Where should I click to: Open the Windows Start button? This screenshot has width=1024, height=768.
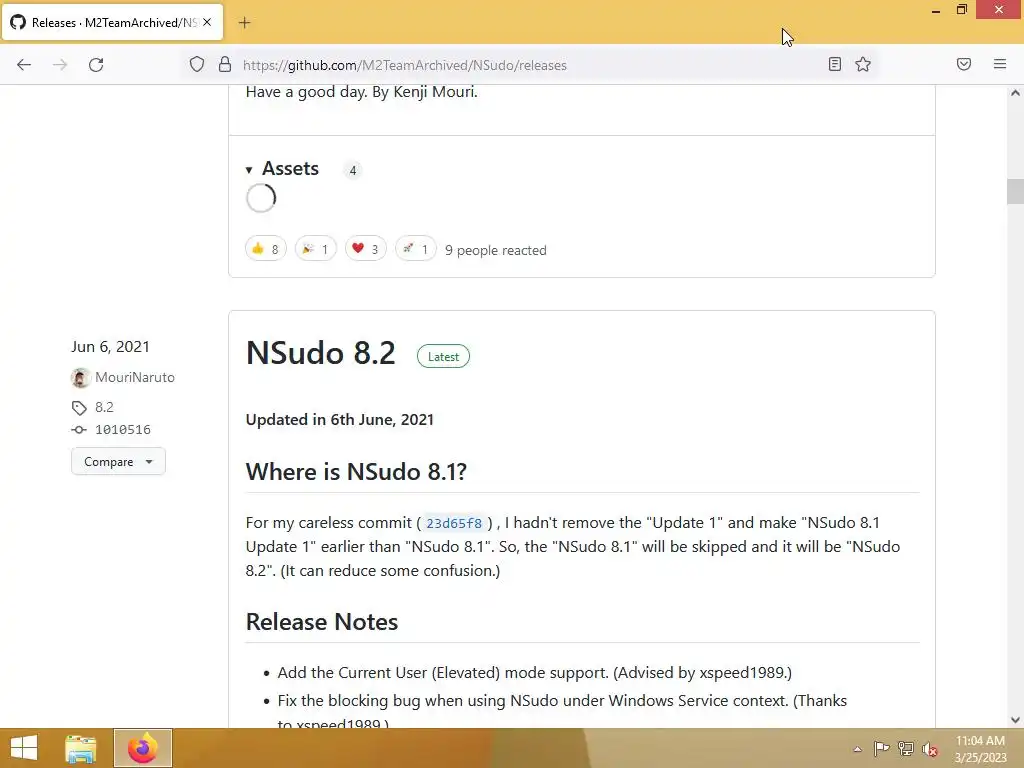24,748
